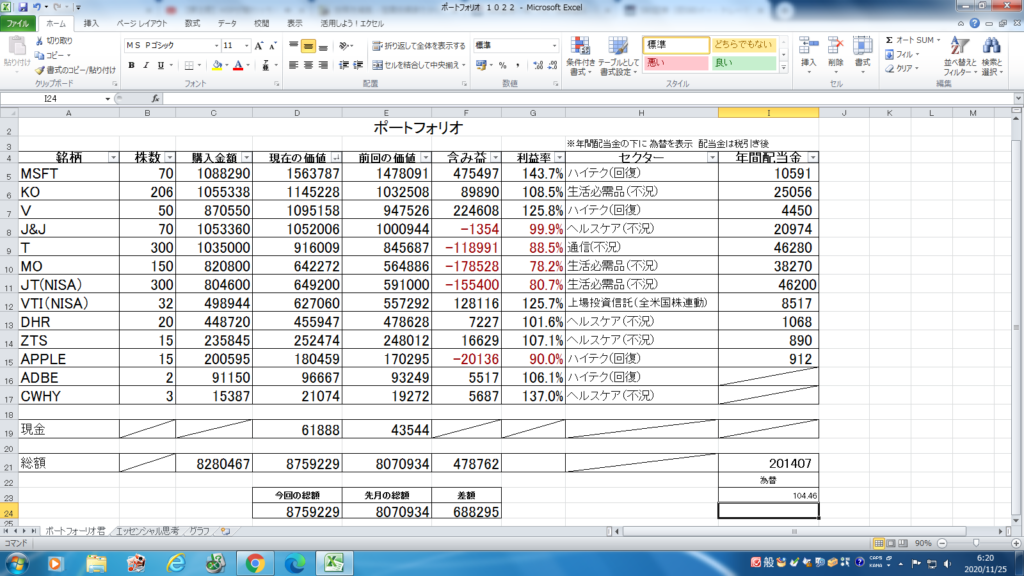This screenshot has height=576, width=1024.
Task: Switch to Page Break Preview in the status bar
Action: pyautogui.click(x=903, y=543)
